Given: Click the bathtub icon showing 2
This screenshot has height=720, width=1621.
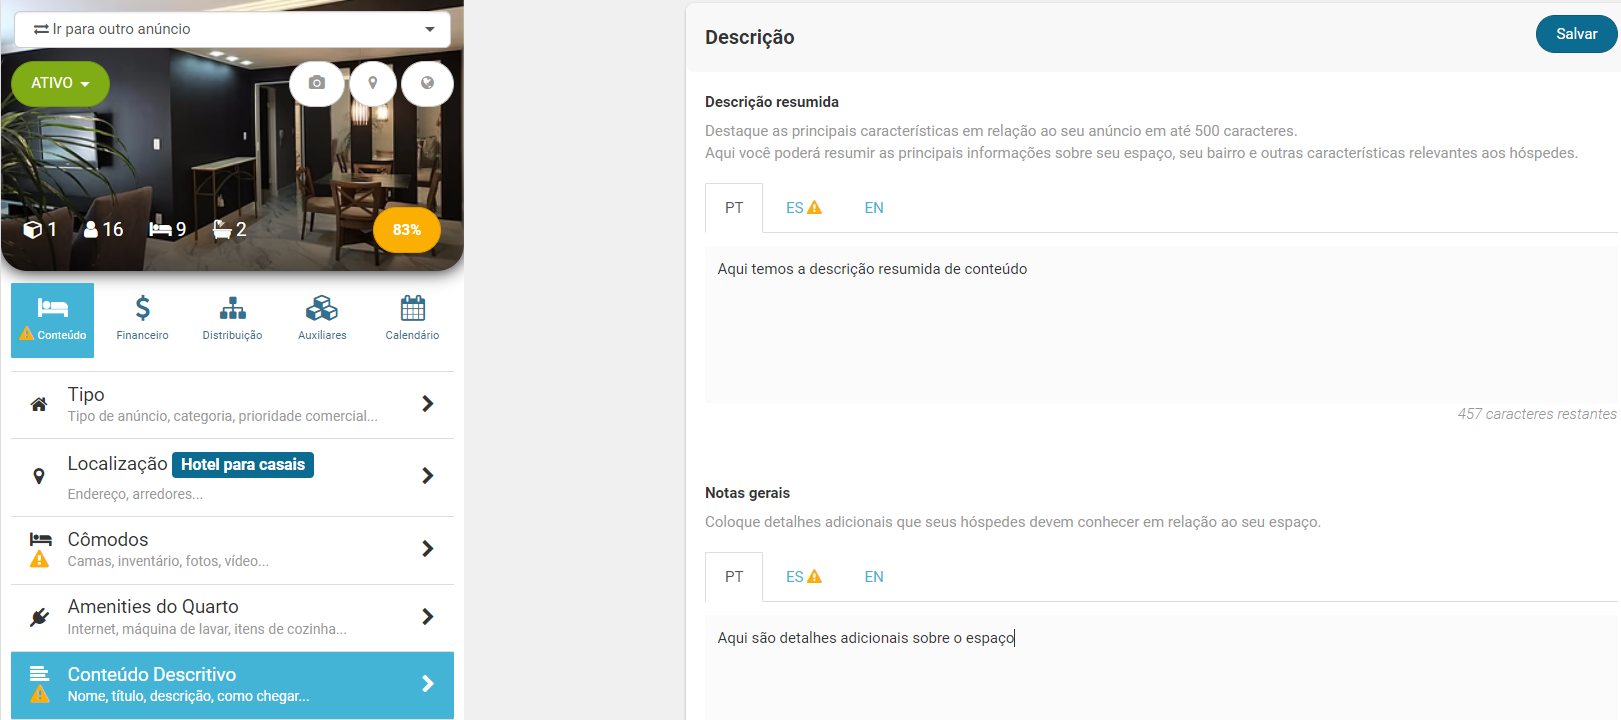Looking at the screenshot, I should click(222, 230).
